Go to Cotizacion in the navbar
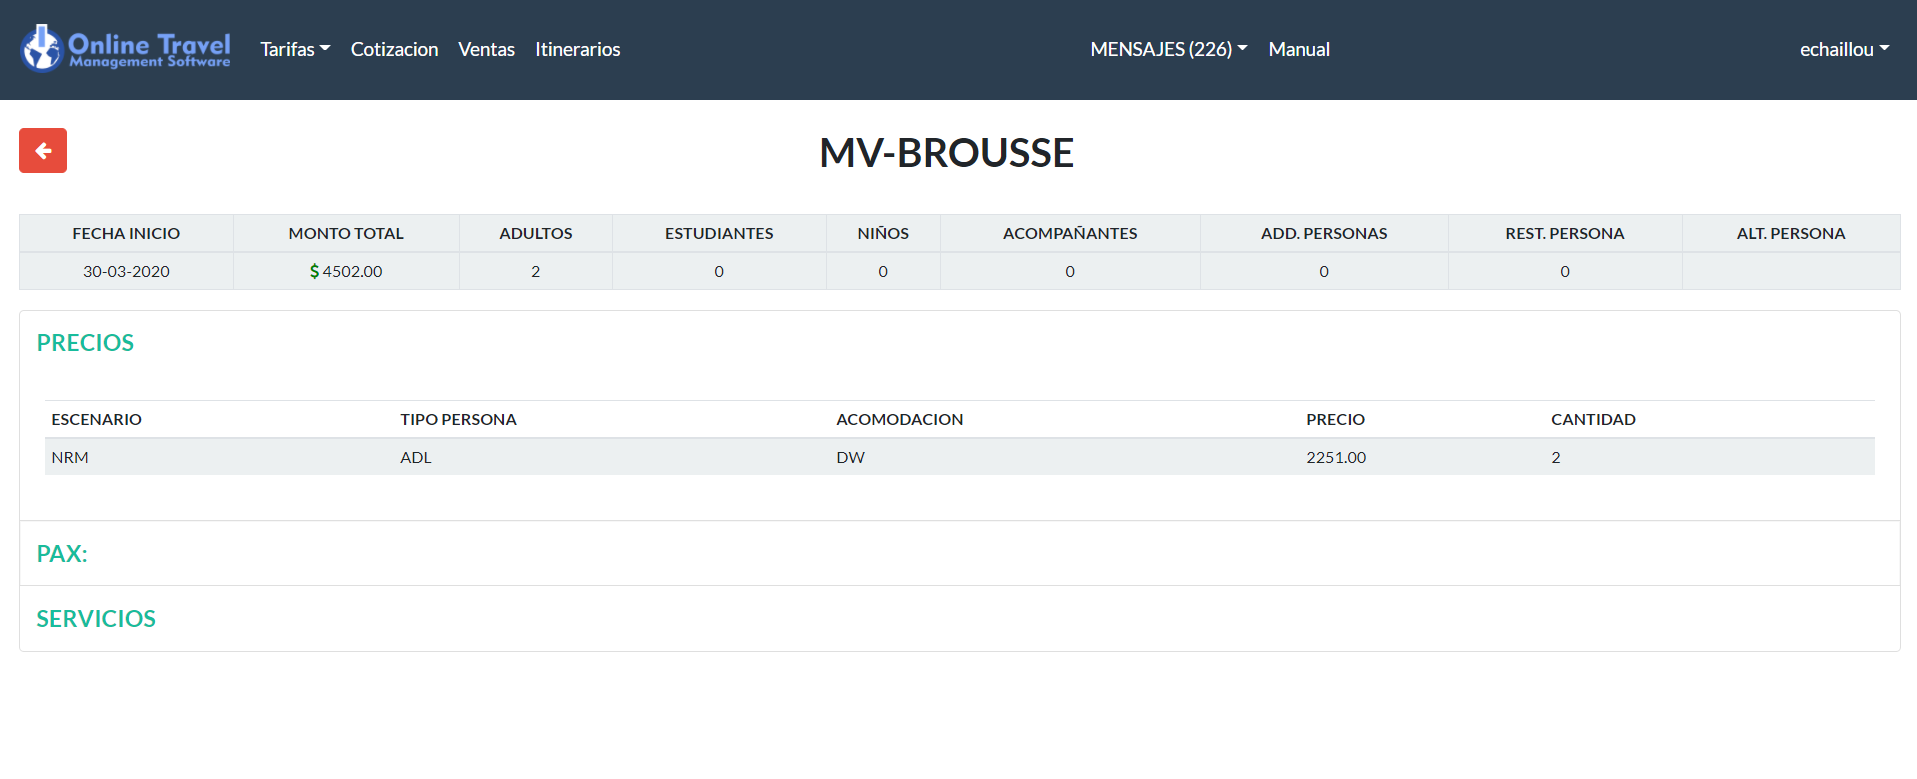The height and width of the screenshot is (779, 1917). click(394, 49)
